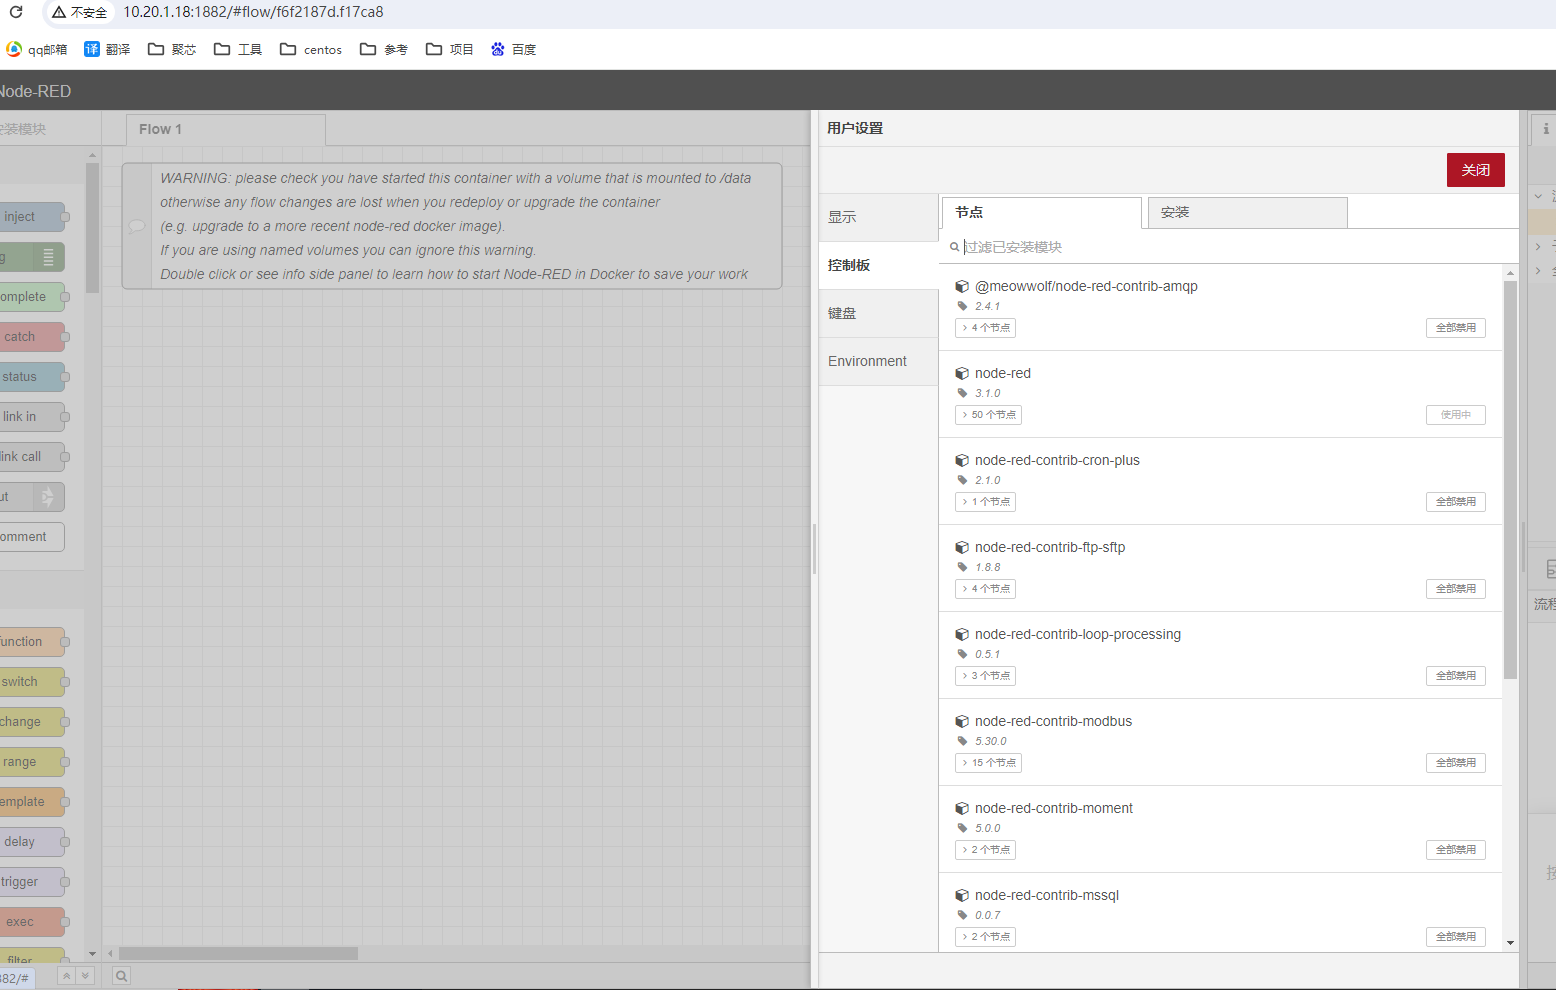The image size is (1556, 990).
Task: Switch to the 节点 tab
Action: coord(1041,212)
